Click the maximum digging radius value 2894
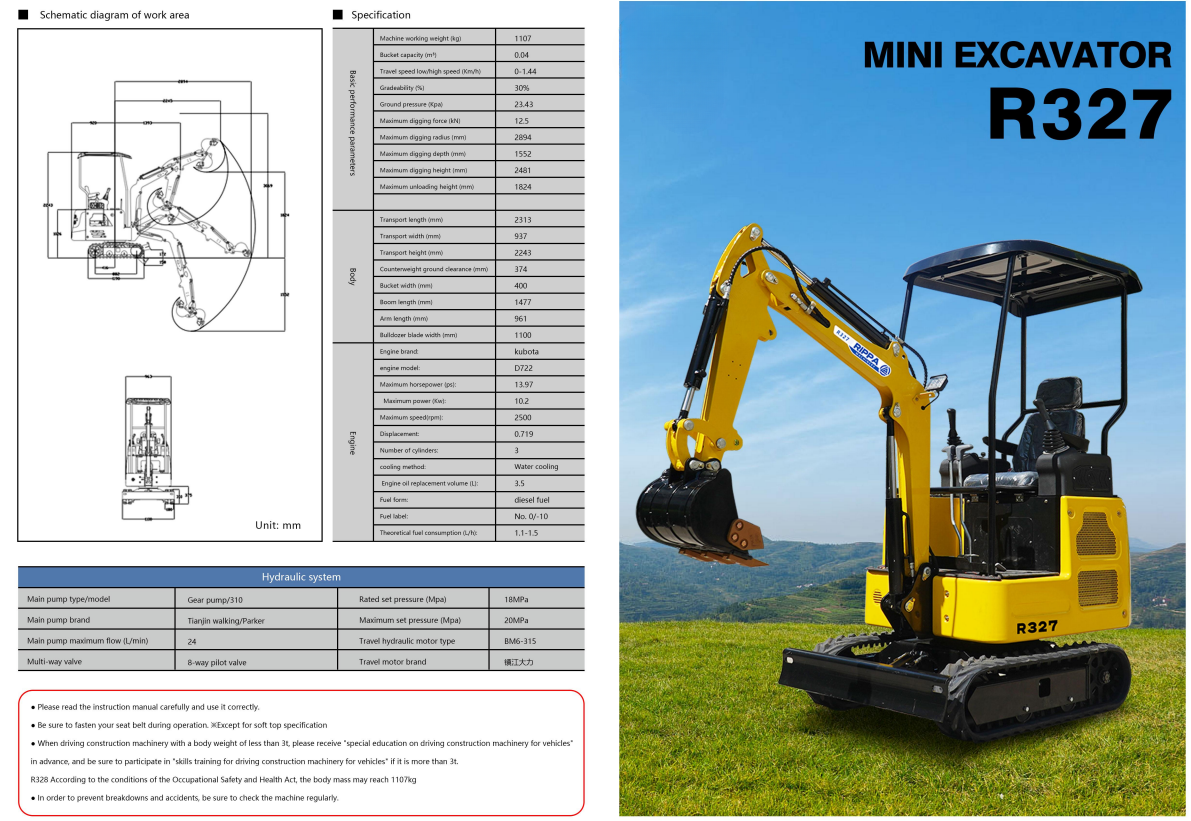This screenshot has width=1191, height=821. tap(523, 137)
